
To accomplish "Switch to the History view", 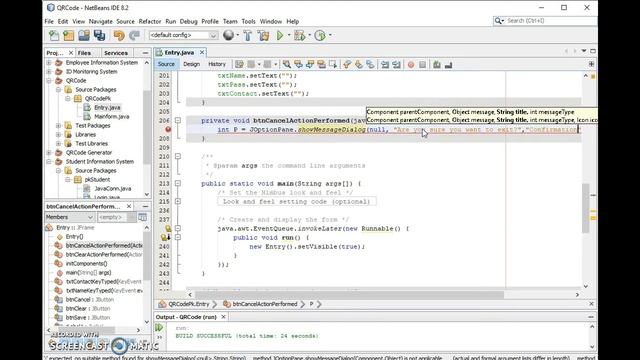I will click(x=217, y=64).
